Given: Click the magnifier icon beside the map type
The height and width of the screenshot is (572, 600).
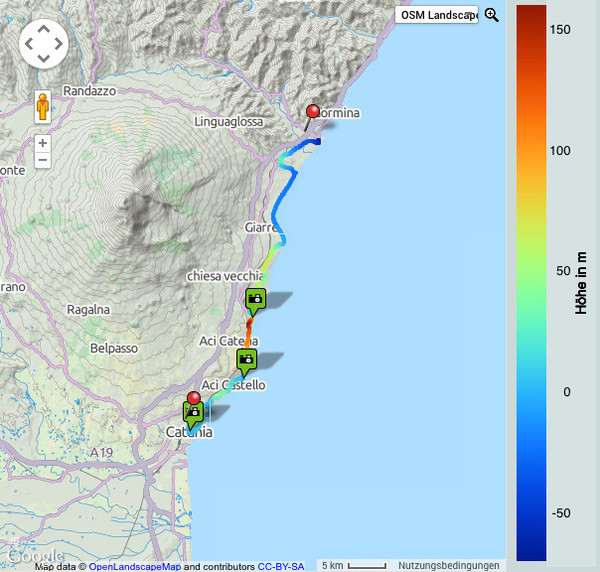Looking at the screenshot, I should point(491,15).
